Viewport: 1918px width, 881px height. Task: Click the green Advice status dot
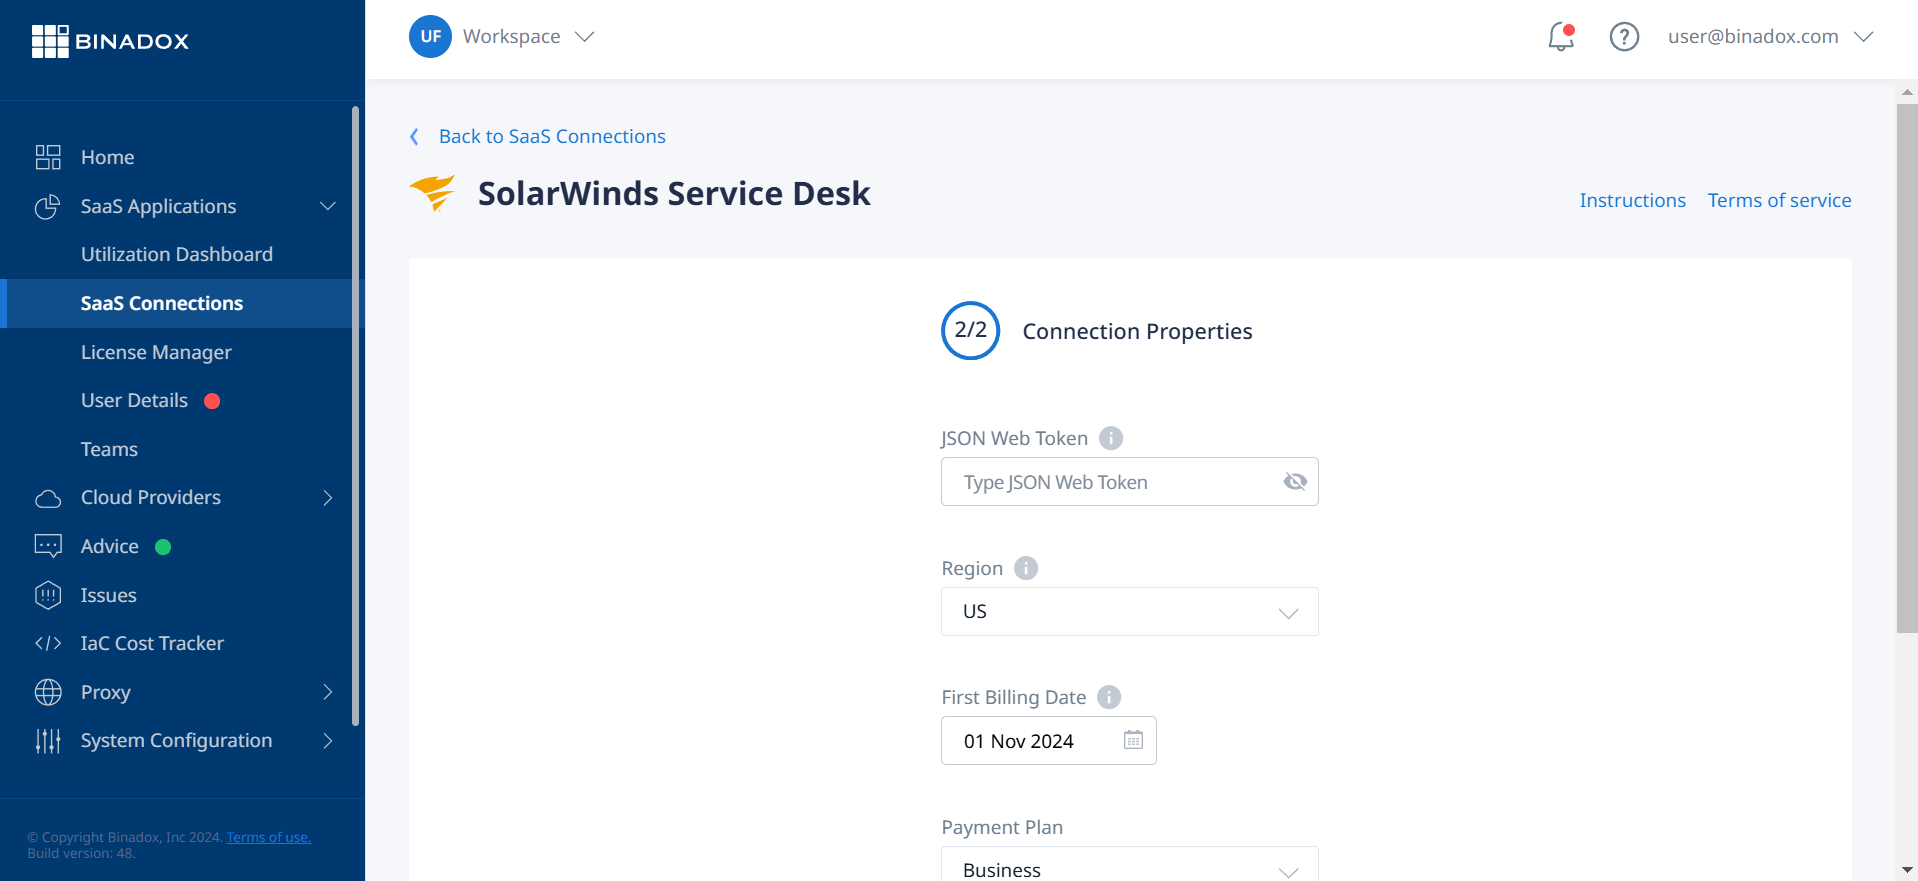click(x=163, y=547)
